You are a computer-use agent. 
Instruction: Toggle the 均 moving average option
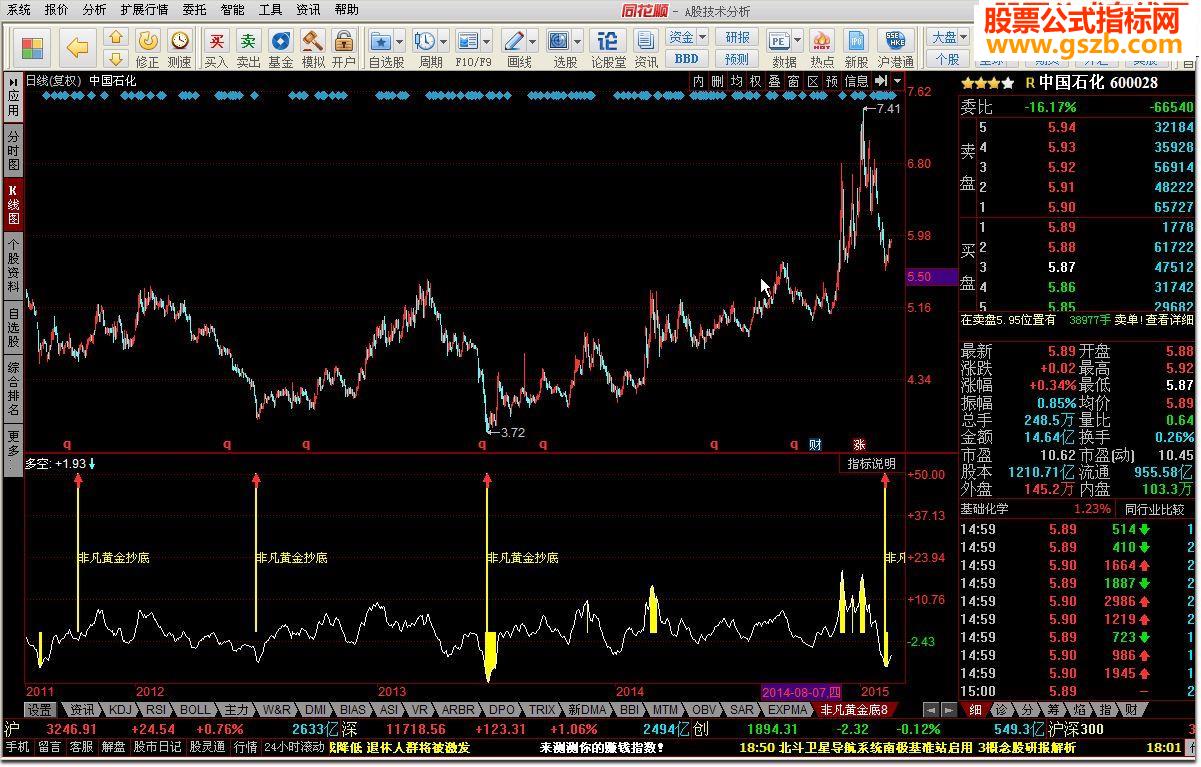pos(737,81)
